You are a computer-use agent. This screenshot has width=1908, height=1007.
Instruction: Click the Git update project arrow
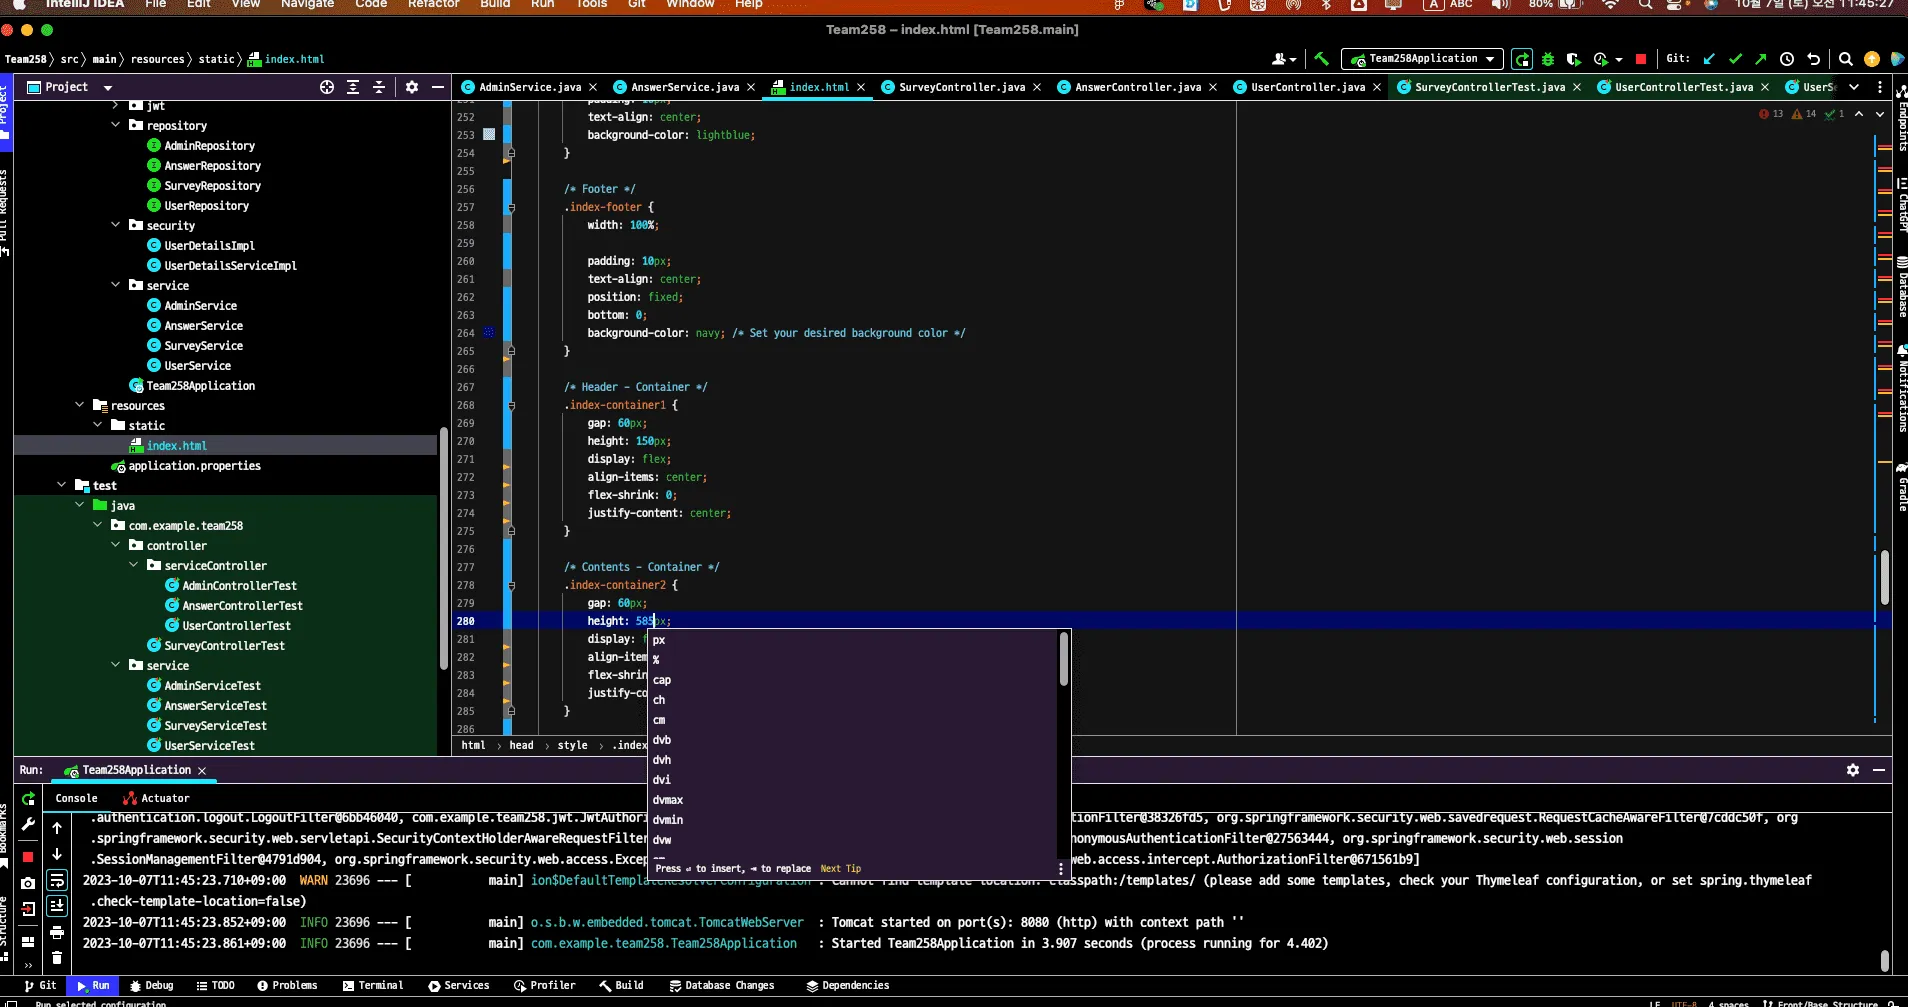(x=1709, y=59)
